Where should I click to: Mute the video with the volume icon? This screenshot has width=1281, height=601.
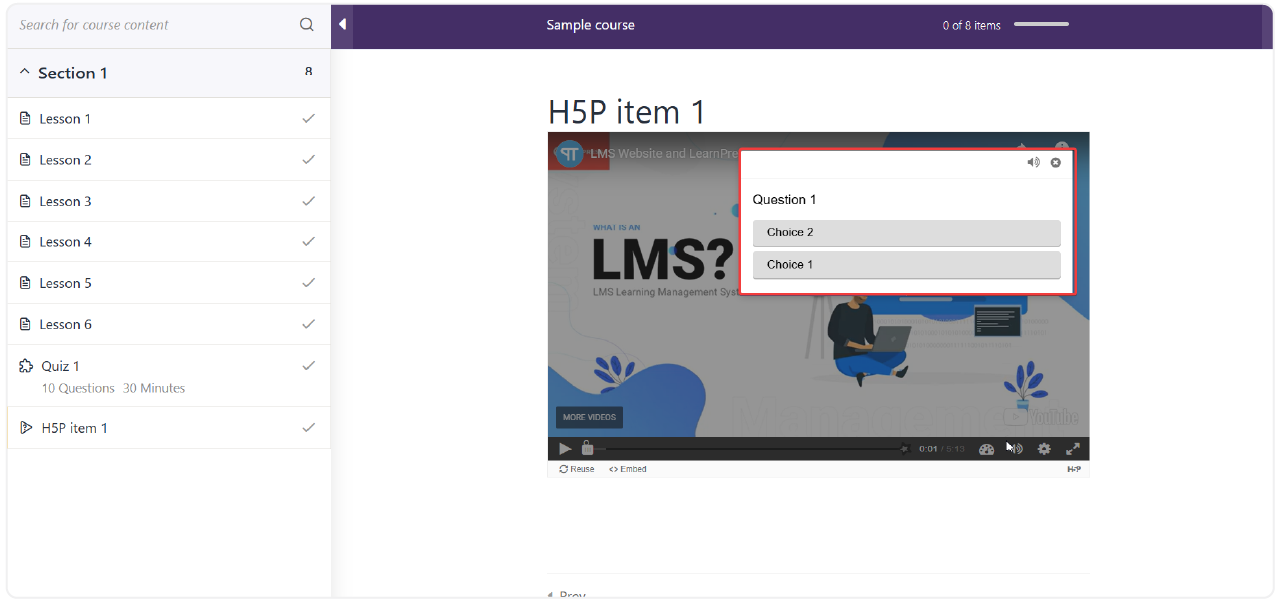[1014, 448]
